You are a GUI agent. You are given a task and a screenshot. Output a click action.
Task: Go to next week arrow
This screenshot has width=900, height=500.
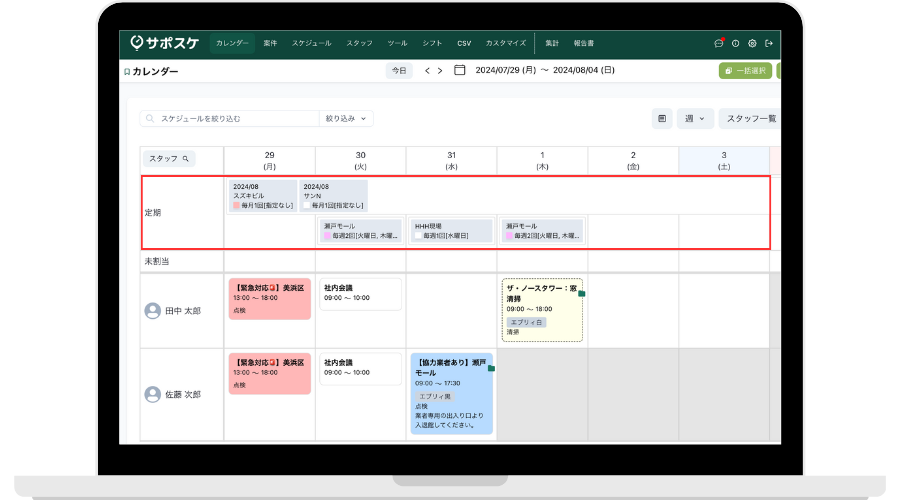440,71
